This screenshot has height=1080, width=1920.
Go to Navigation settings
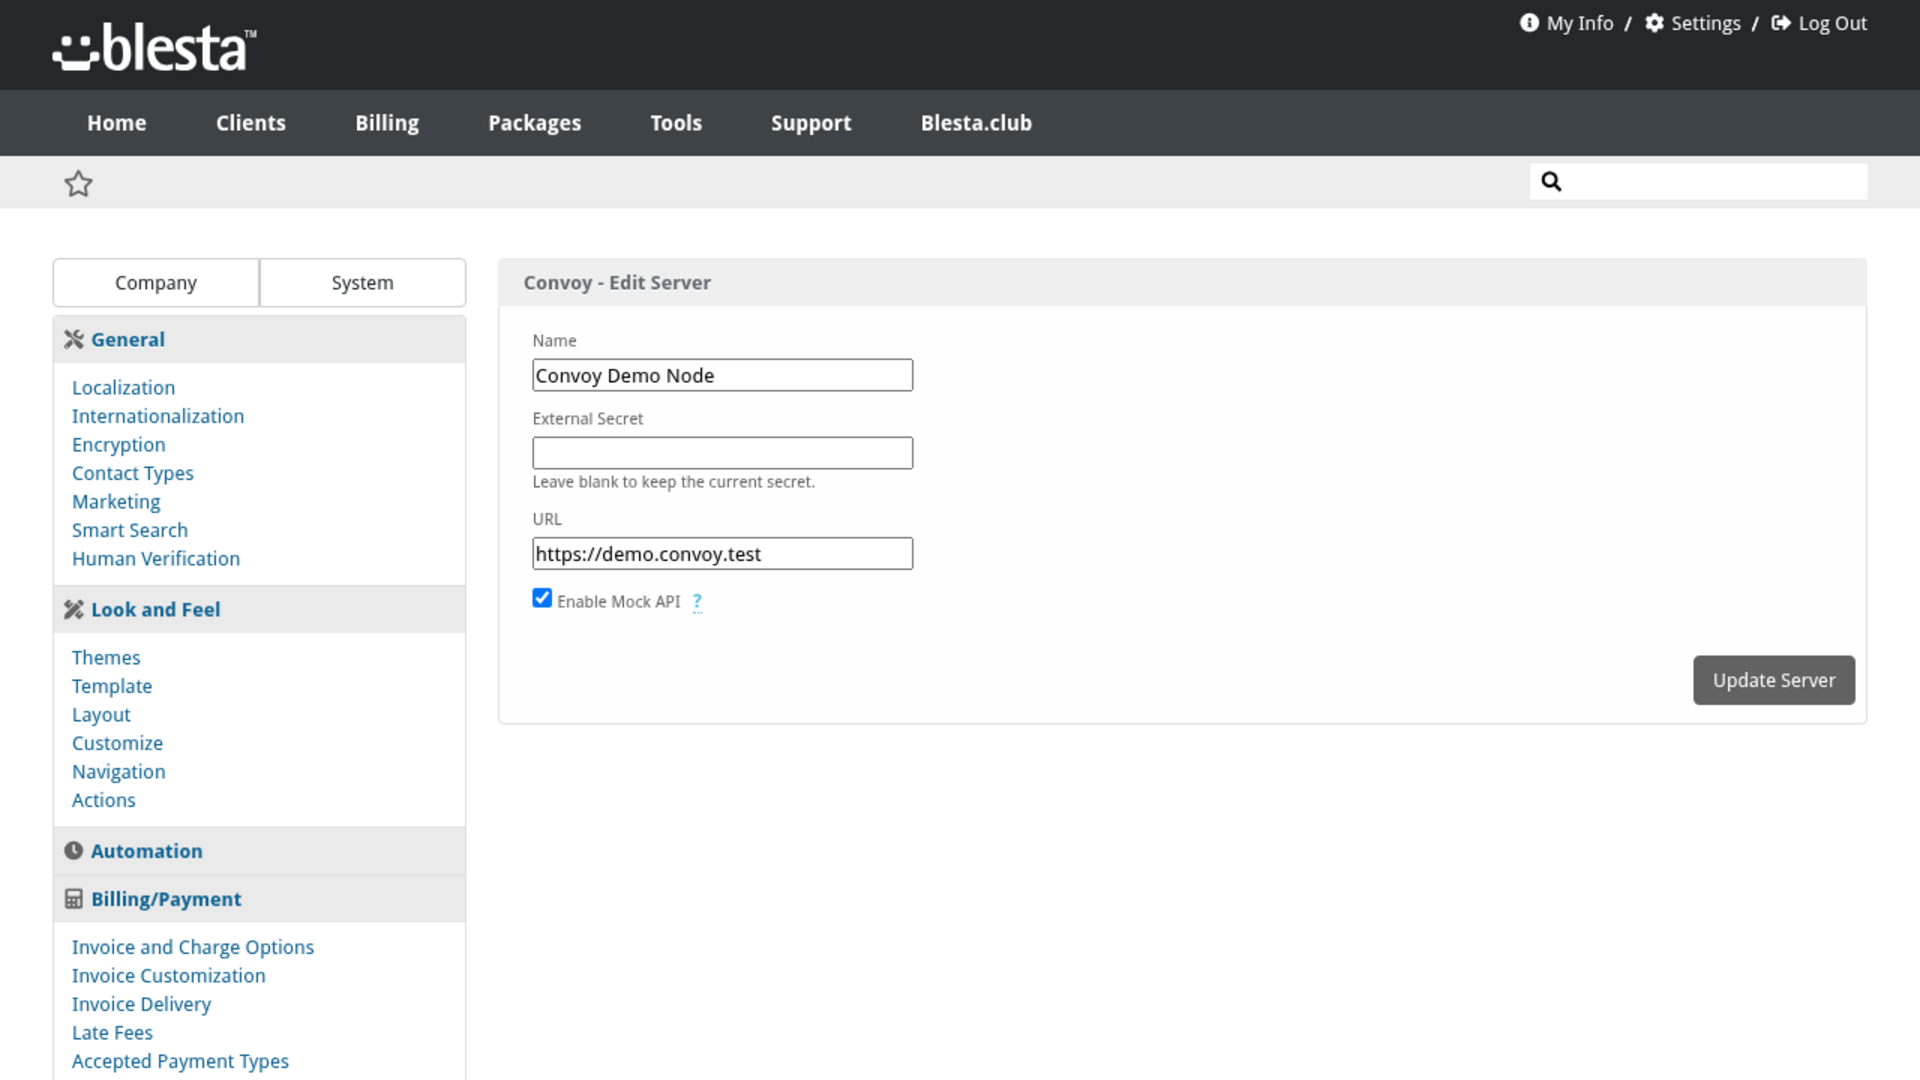[119, 772]
